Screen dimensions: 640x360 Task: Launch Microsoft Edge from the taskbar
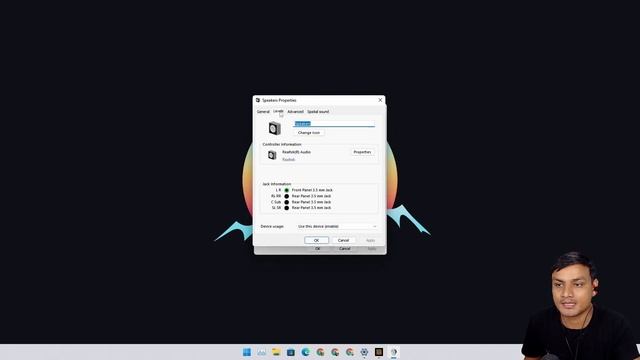click(305, 352)
